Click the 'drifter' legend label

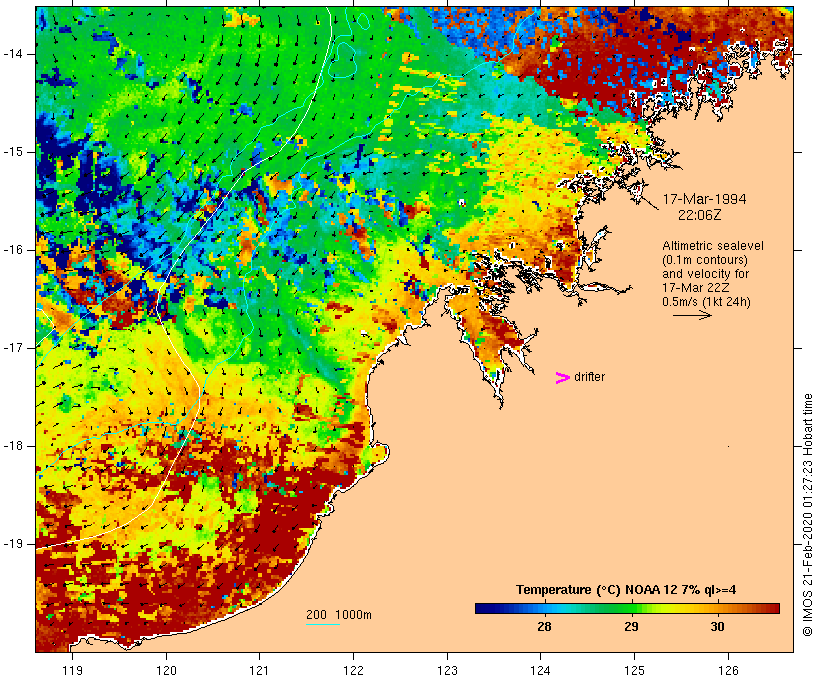pyautogui.click(x=589, y=377)
